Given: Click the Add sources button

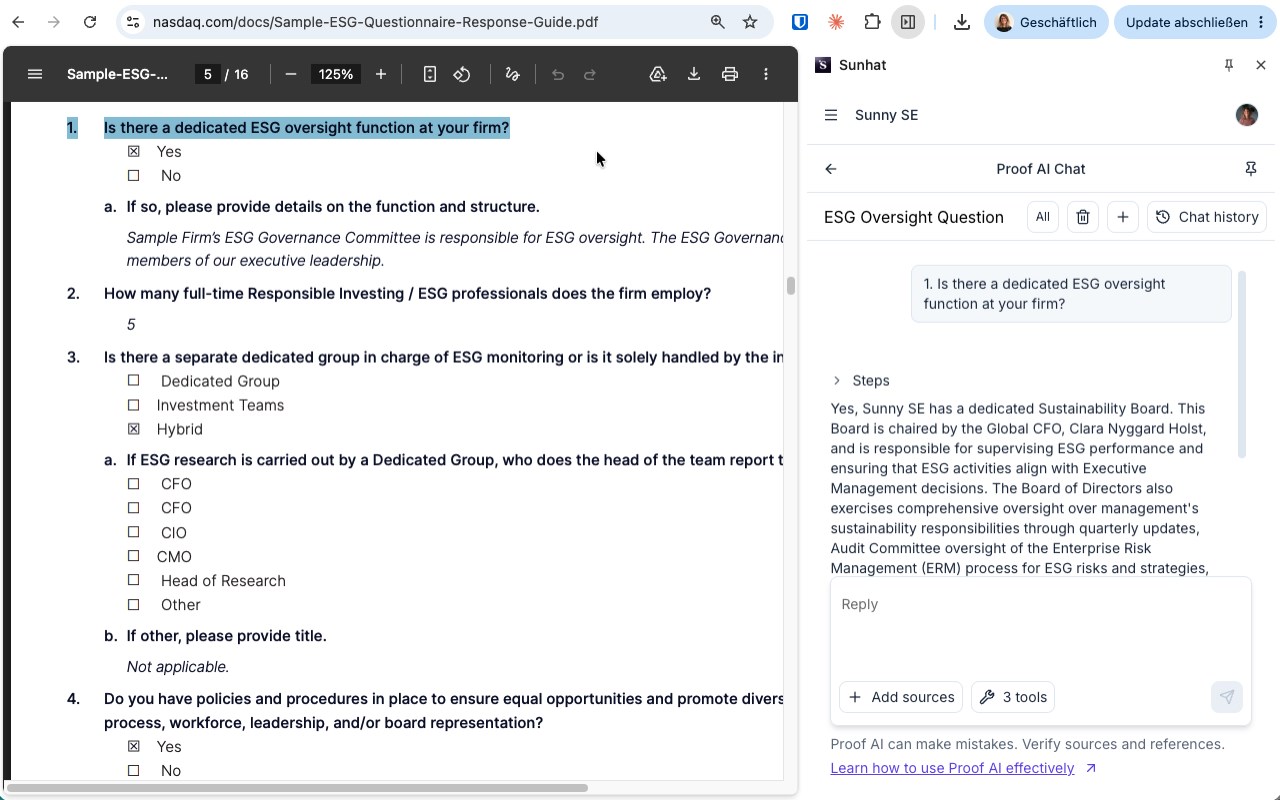Looking at the screenshot, I should coord(902,697).
